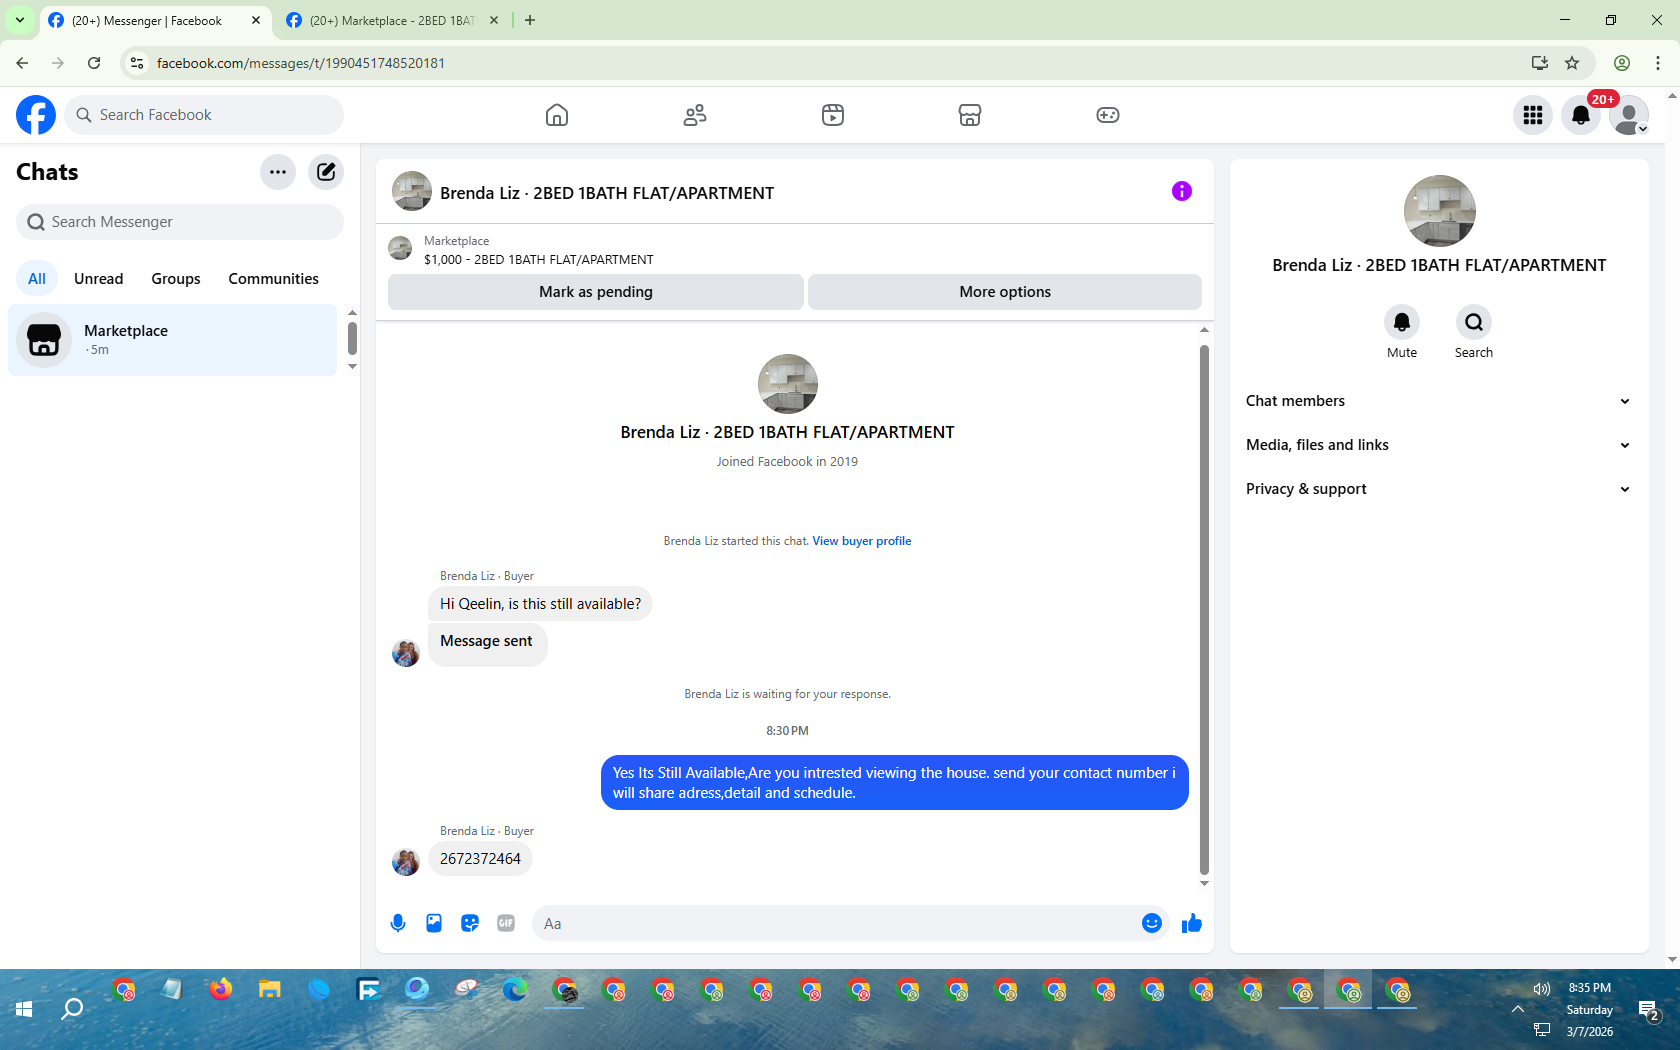Attach a file with the image icon

click(434, 923)
